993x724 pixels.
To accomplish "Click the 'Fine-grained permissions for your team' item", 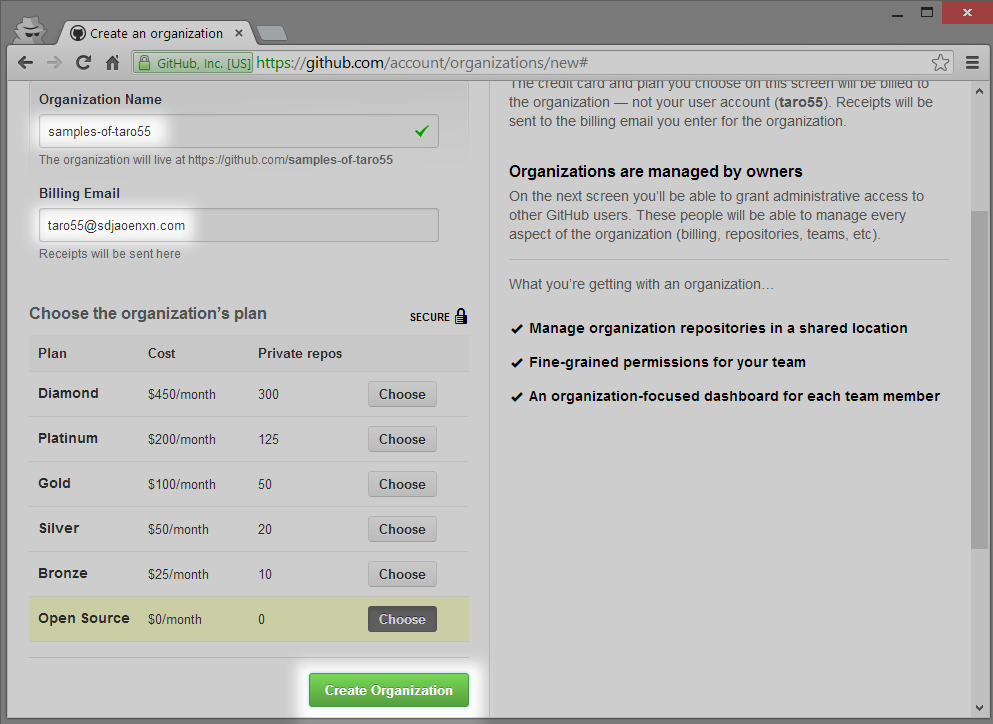I will coord(667,362).
